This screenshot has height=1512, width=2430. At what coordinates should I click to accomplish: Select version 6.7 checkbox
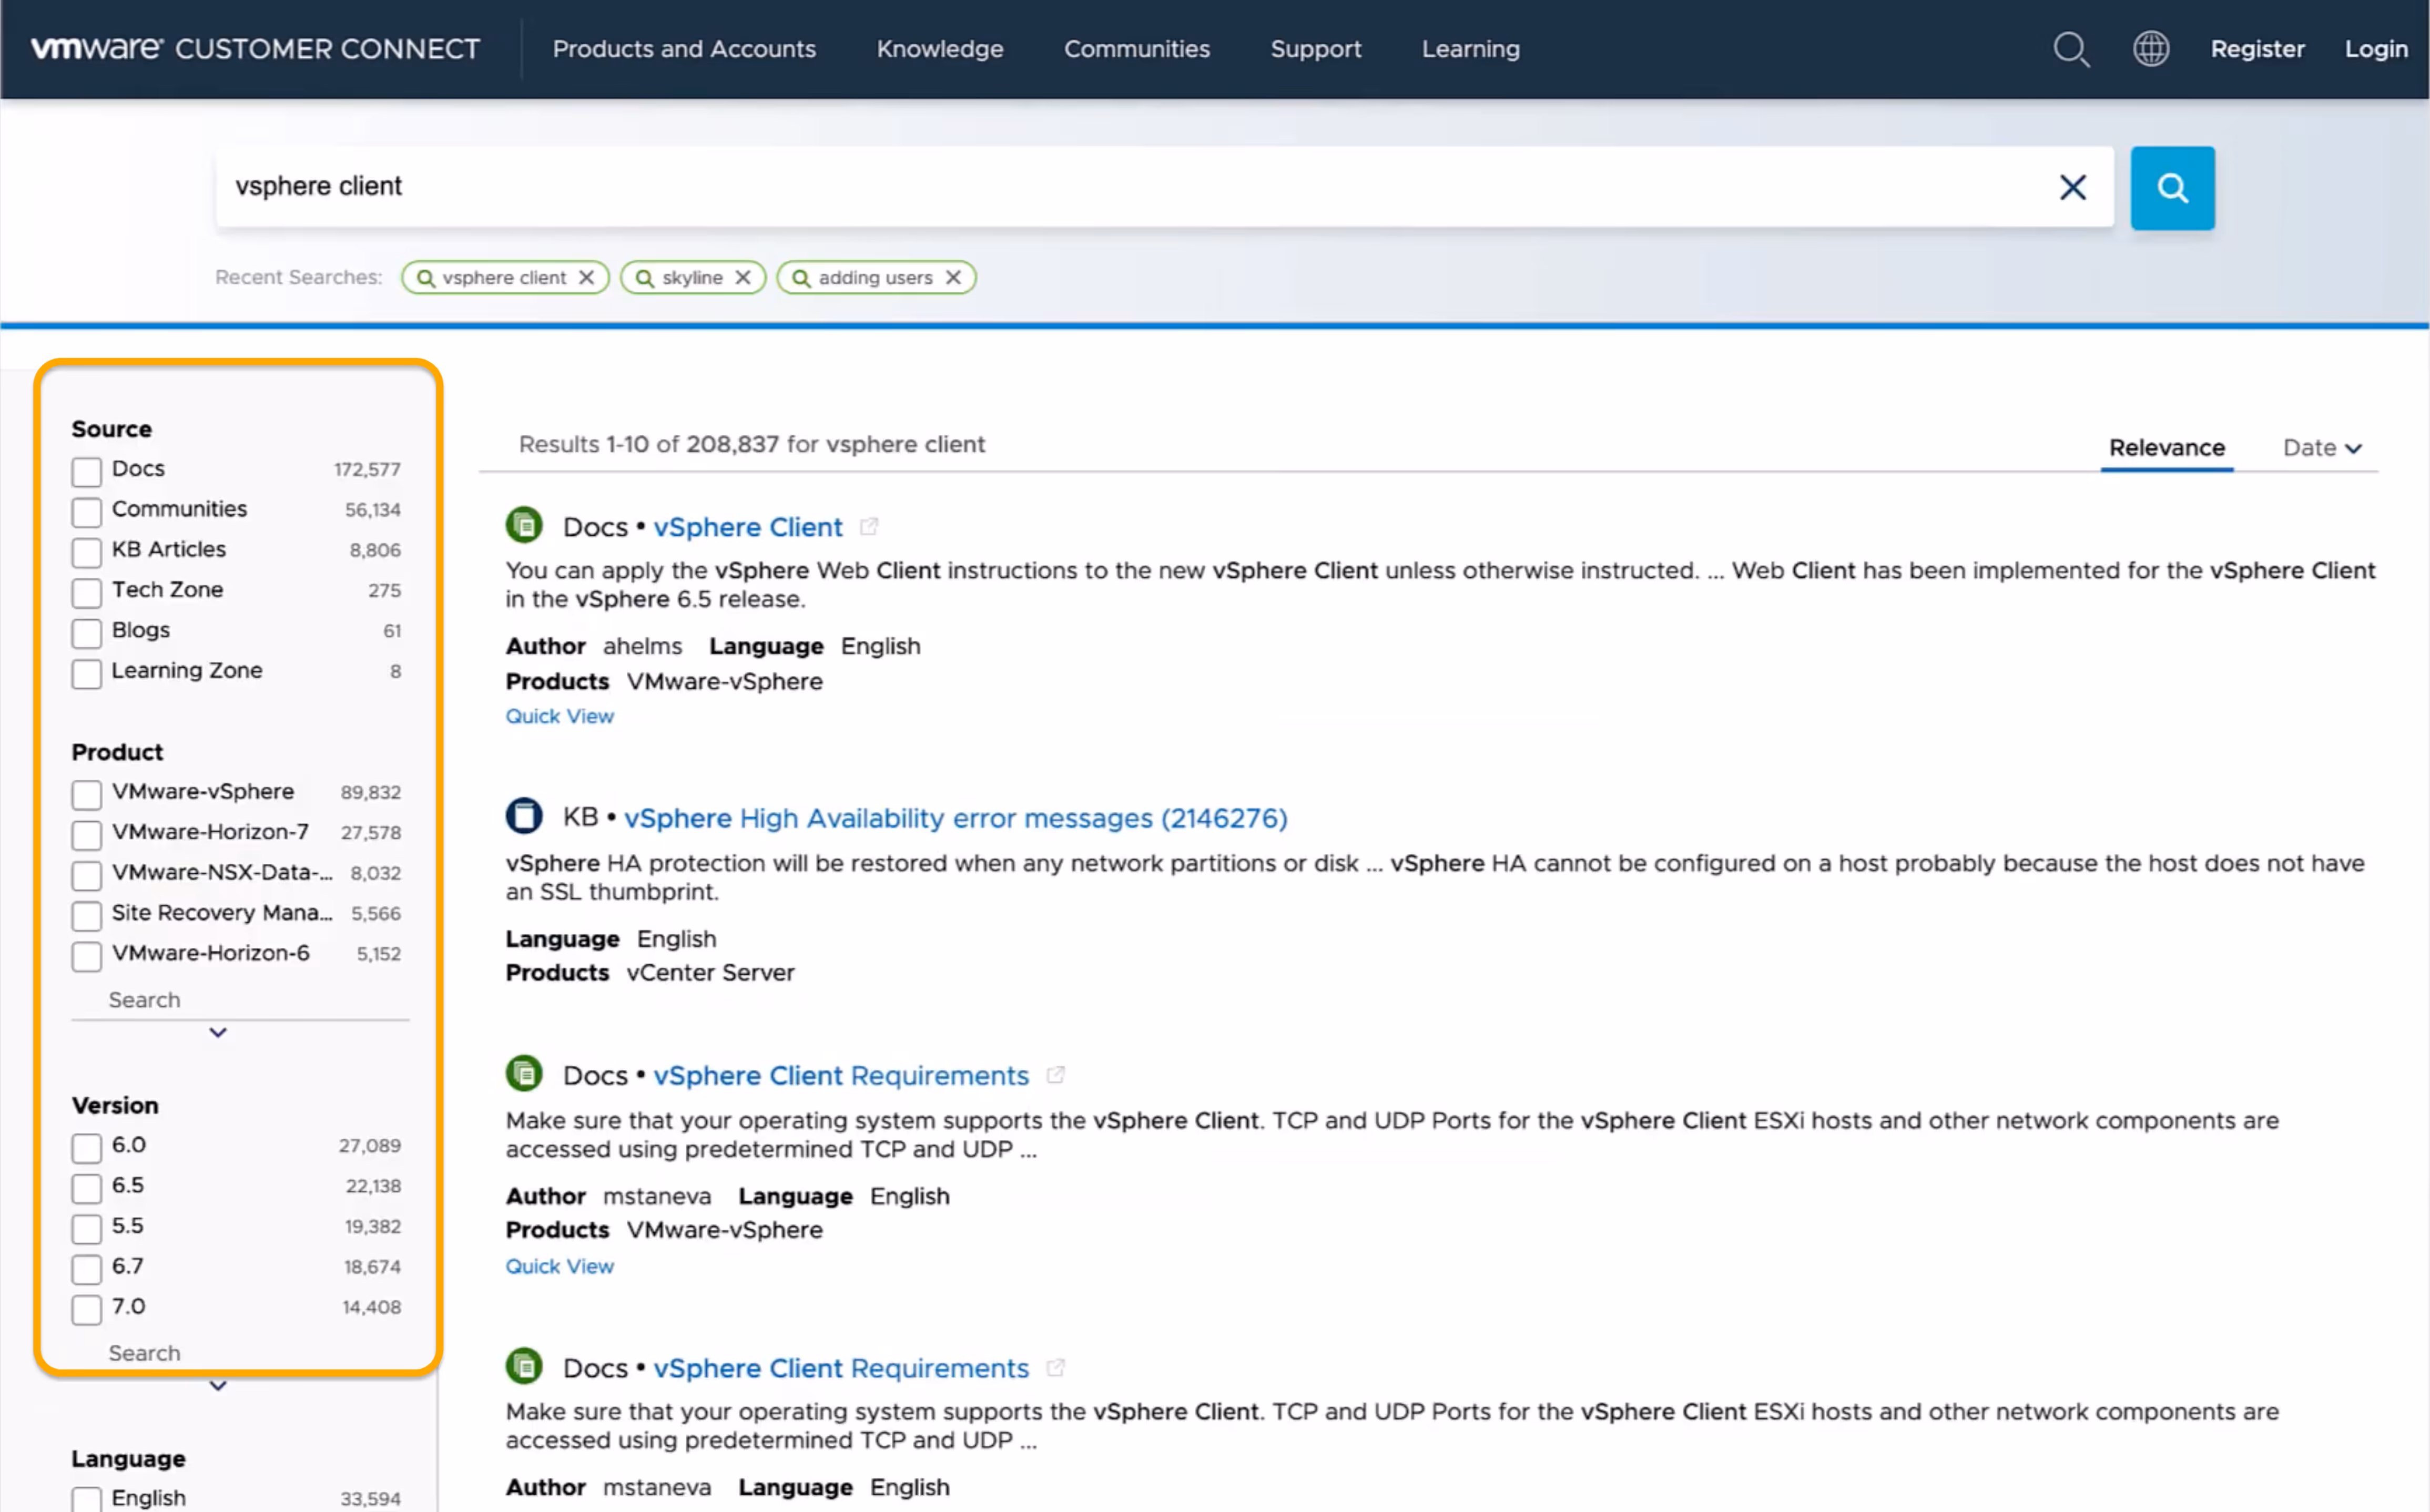click(x=87, y=1269)
